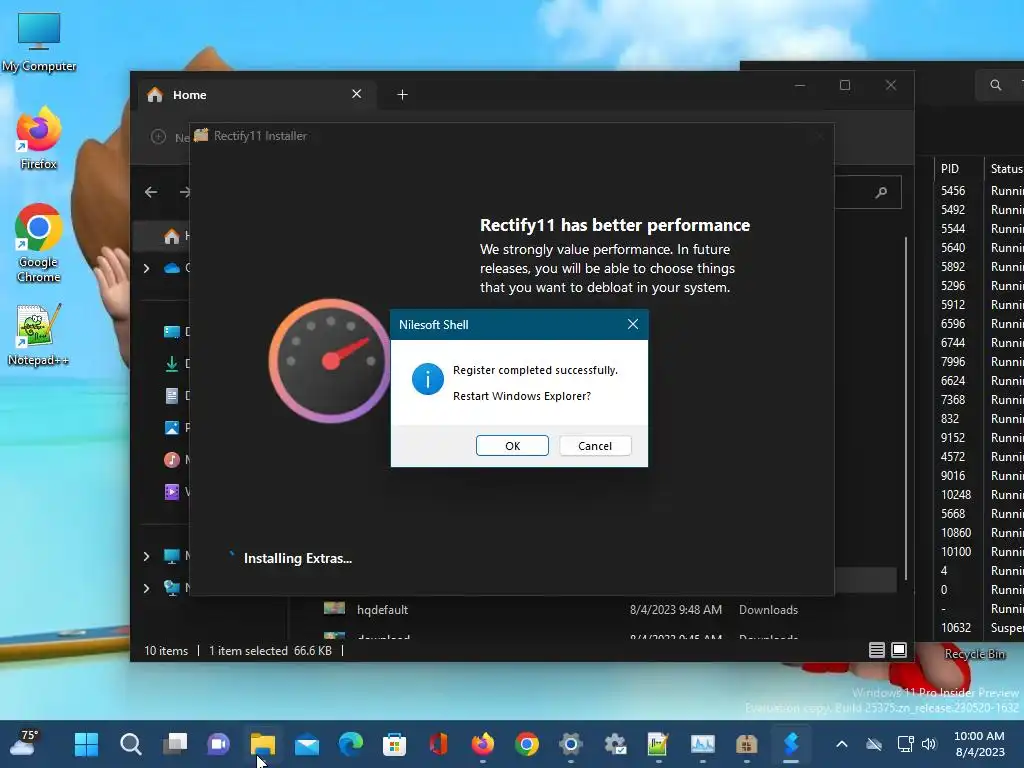The width and height of the screenshot is (1024, 768).
Task: Show hidden system tray icons
Action: 842,744
